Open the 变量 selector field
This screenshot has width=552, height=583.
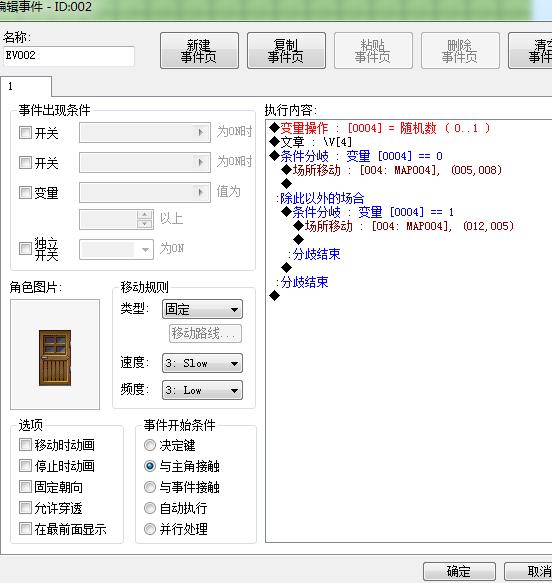click(145, 192)
